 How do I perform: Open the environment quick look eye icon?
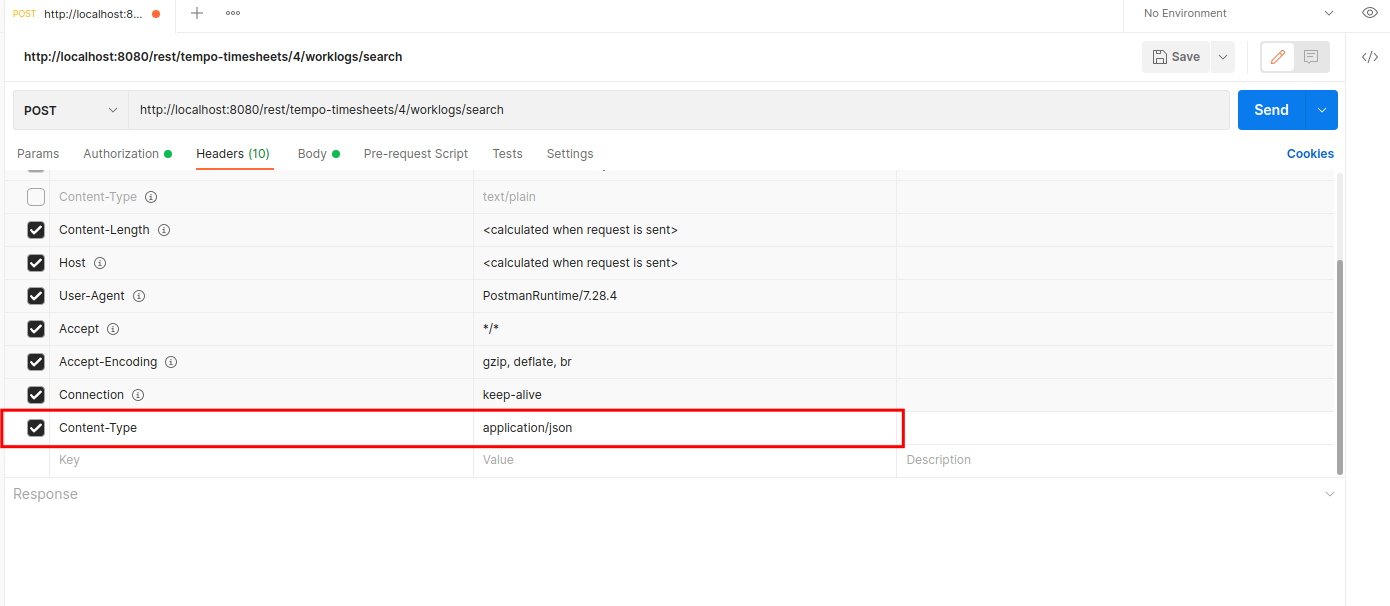(1369, 13)
